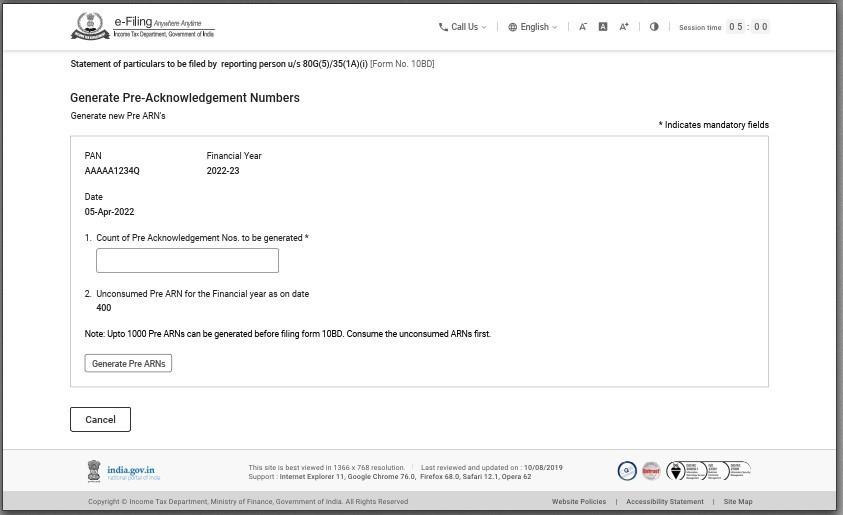Click the red Entrust security badge

pos(651,471)
